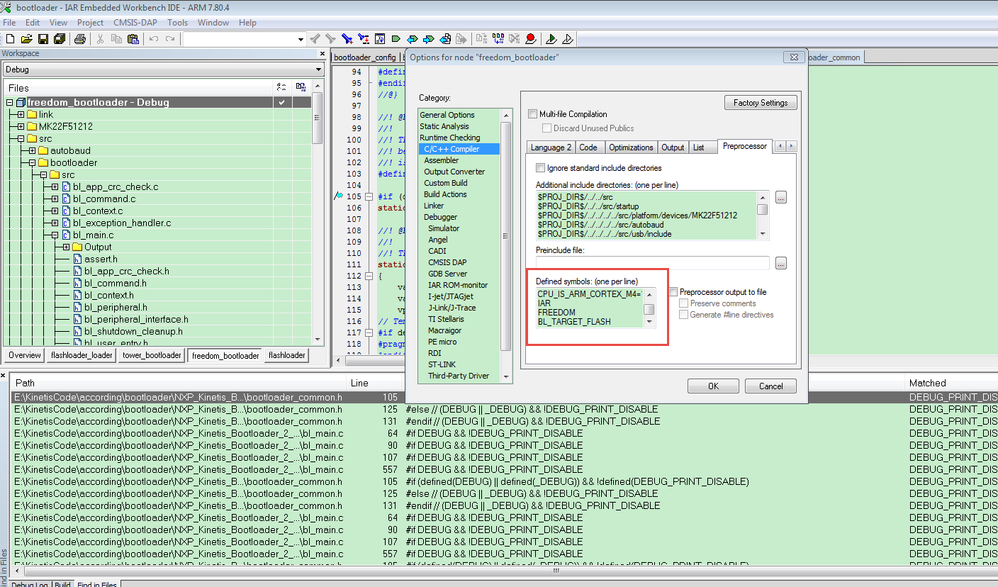Select CMSIS DAP in Category list
This screenshot has width=998, height=587.
pos(447,262)
